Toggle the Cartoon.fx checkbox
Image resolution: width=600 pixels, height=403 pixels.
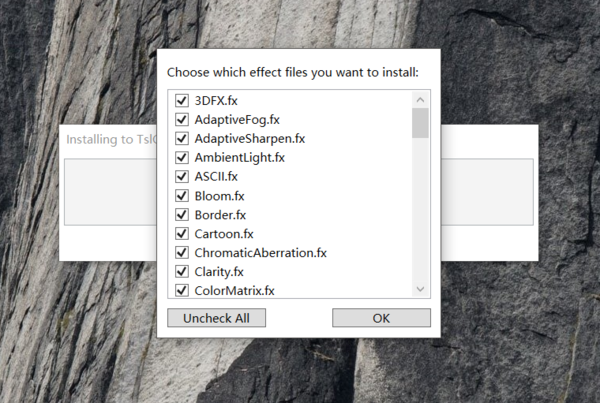pos(182,234)
